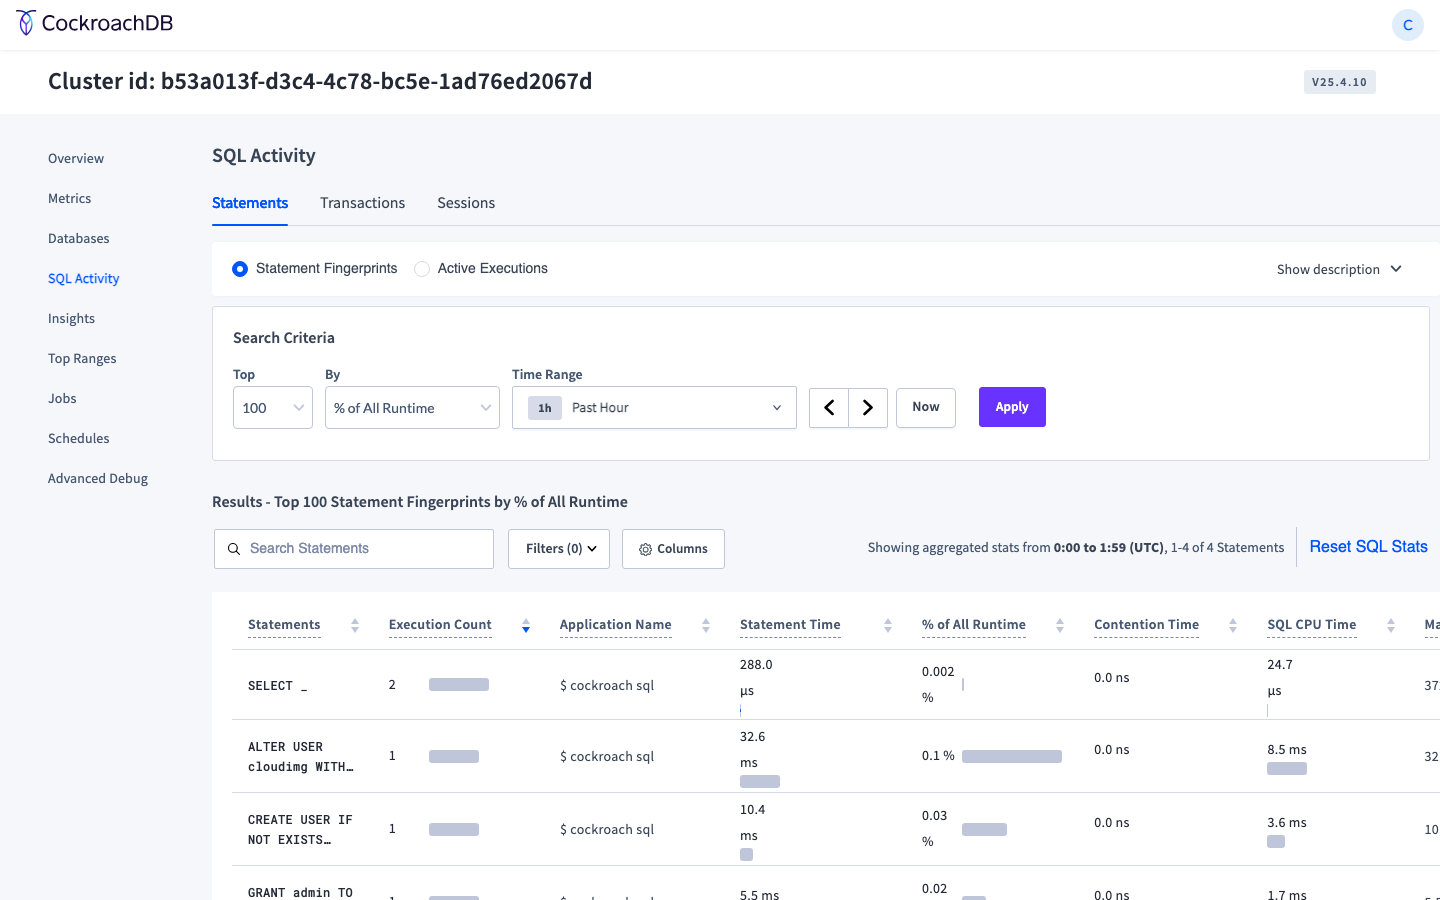This screenshot has width=1440, height=900.
Task: Go to next time range arrow
Action: 868,407
